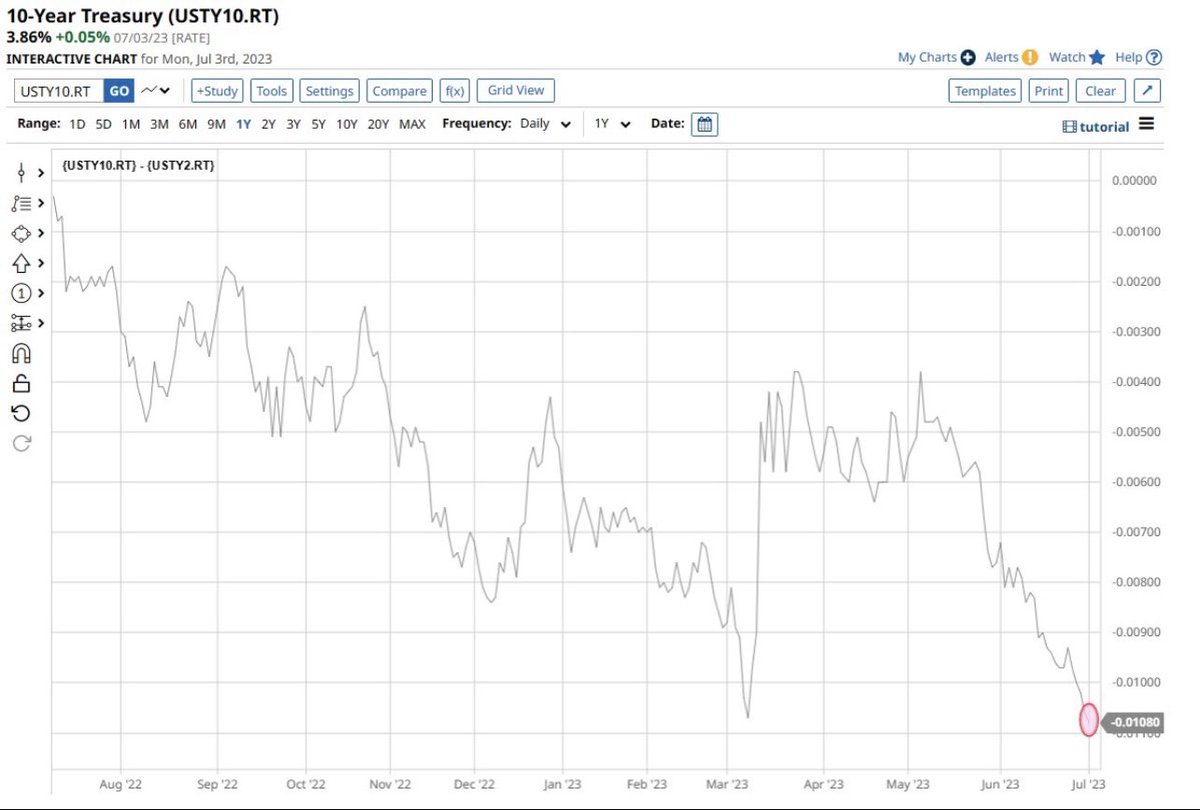Image resolution: width=1200 pixels, height=810 pixels.
Task: Click the Alerts exclamation icon
Action: (1030, 58)
